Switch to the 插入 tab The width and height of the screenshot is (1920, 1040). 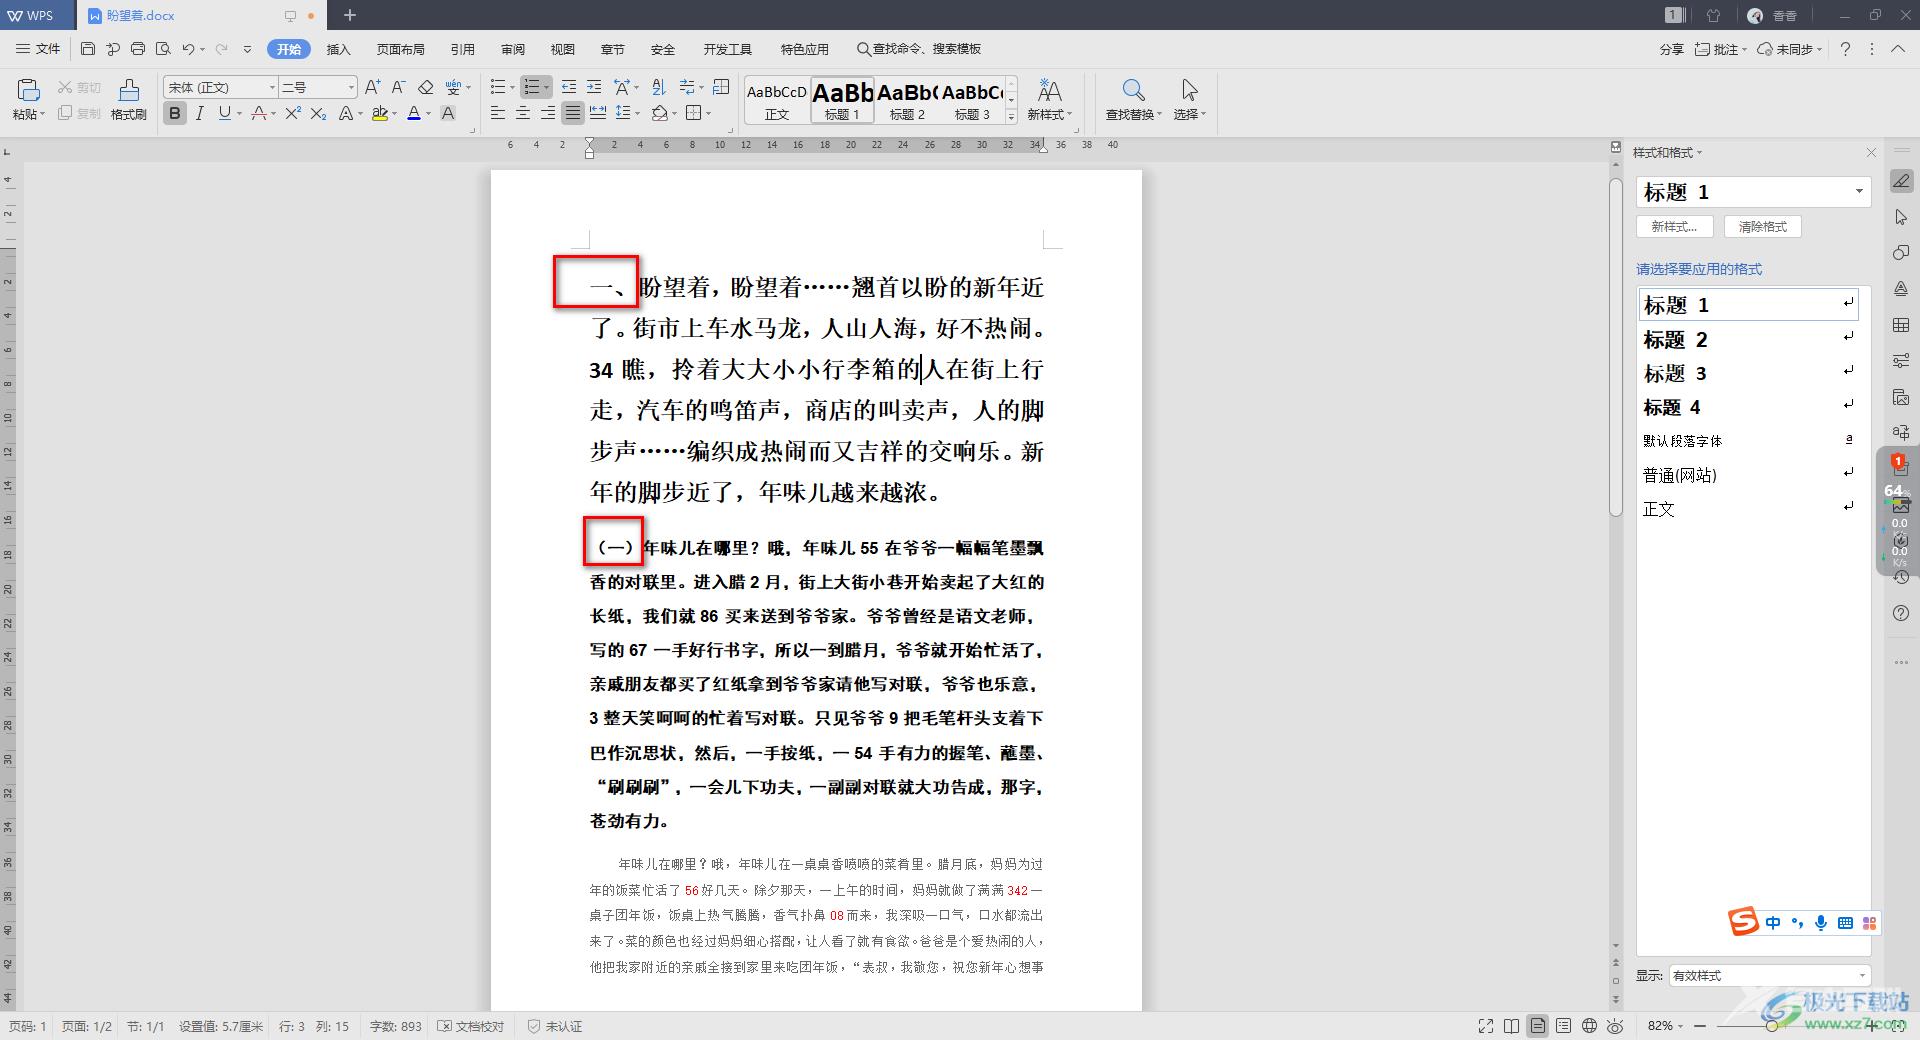tap(339, 49)
